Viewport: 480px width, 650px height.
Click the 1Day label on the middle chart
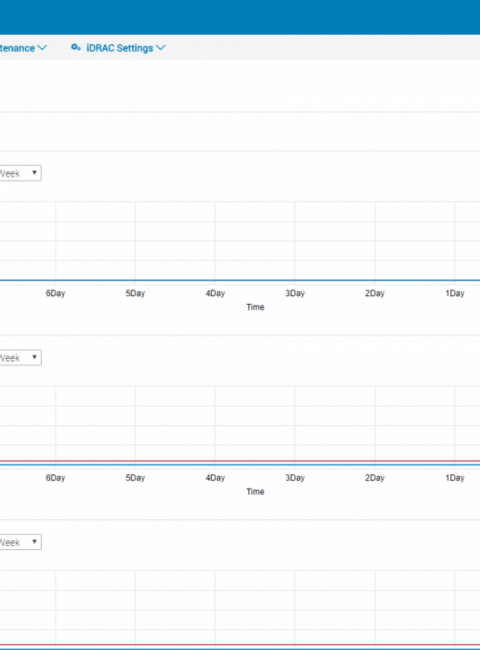pyautogui.click(x=455, y=478)
